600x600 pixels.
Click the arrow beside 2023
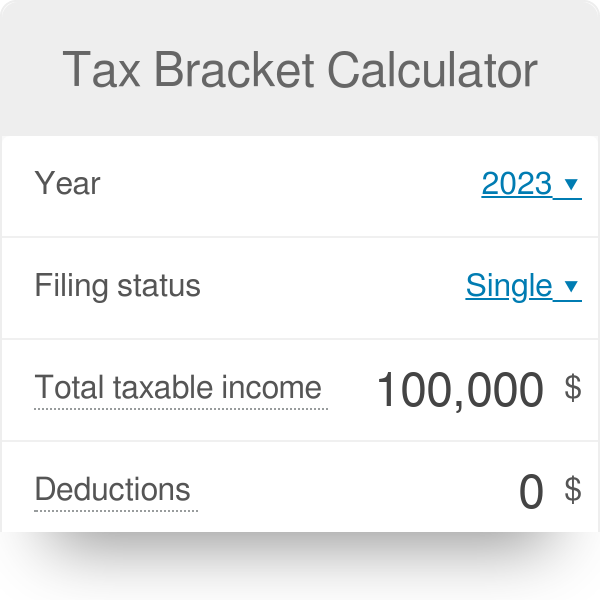pos(572,185)
